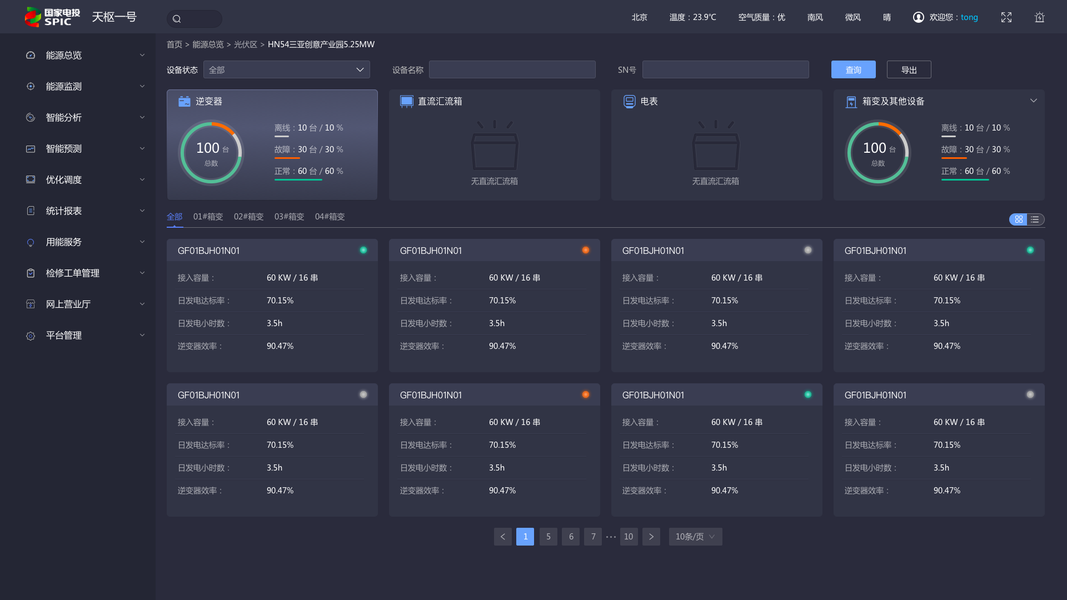Click the empty box icon under 直流汇流箱
The height and width of the screenshot is (600, 1067).
[495, 145]
